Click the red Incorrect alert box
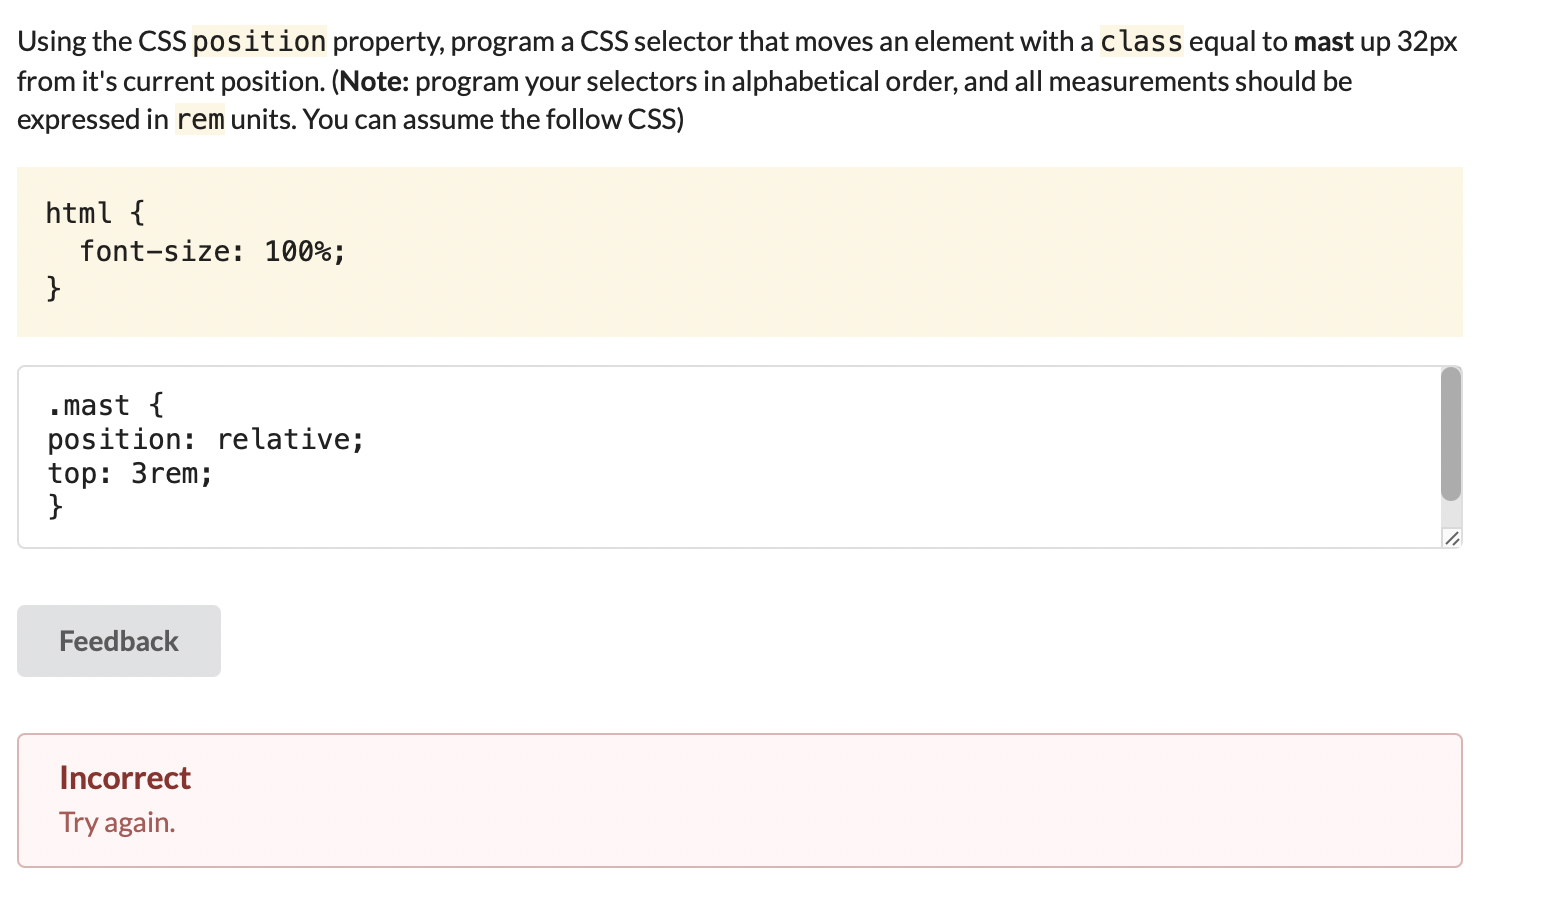Viewport: 1562px width, 920px height. pyautogui.click(x=740, y=800)
